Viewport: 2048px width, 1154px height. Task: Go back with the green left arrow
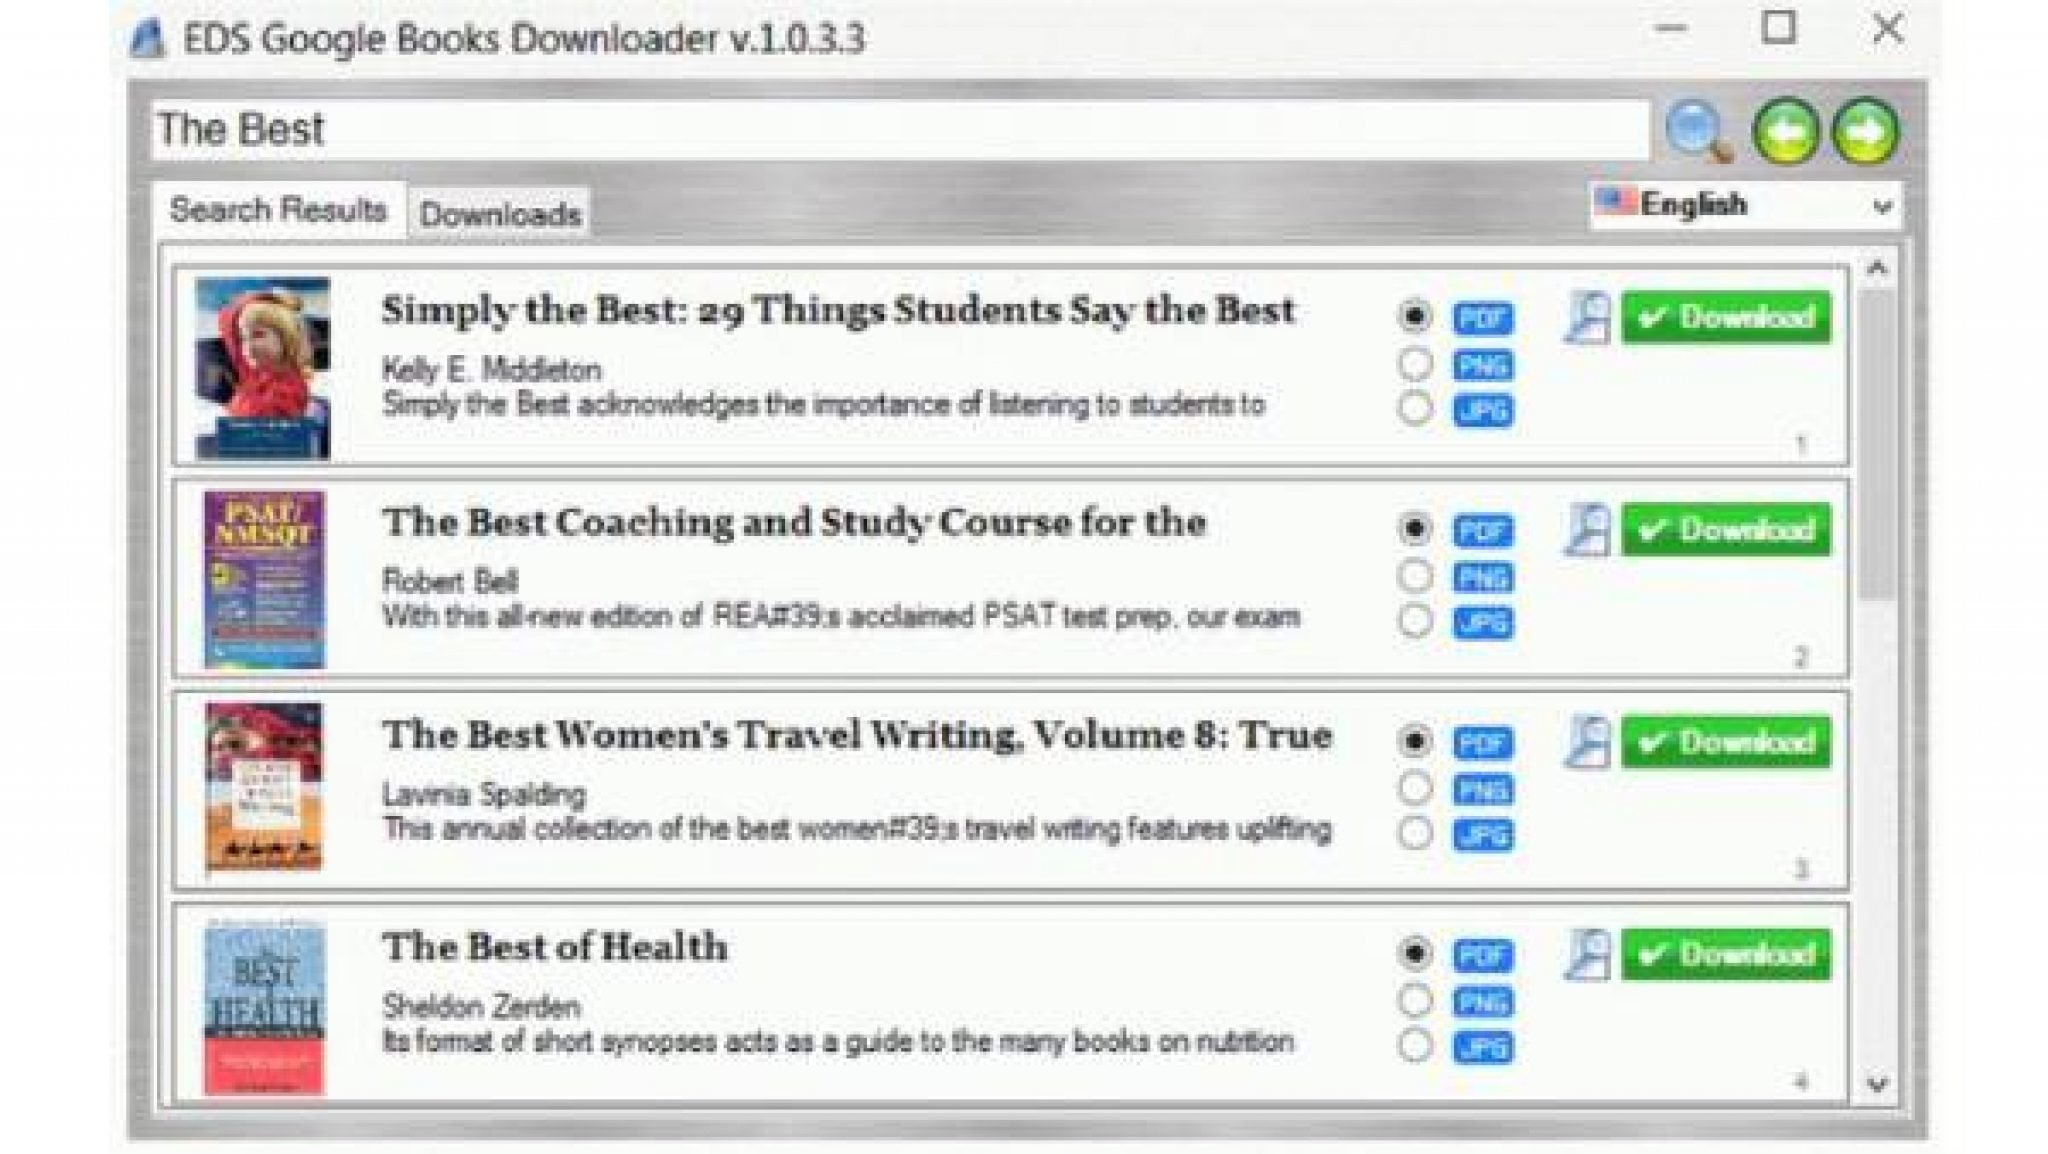click(x=1786, y=131)
